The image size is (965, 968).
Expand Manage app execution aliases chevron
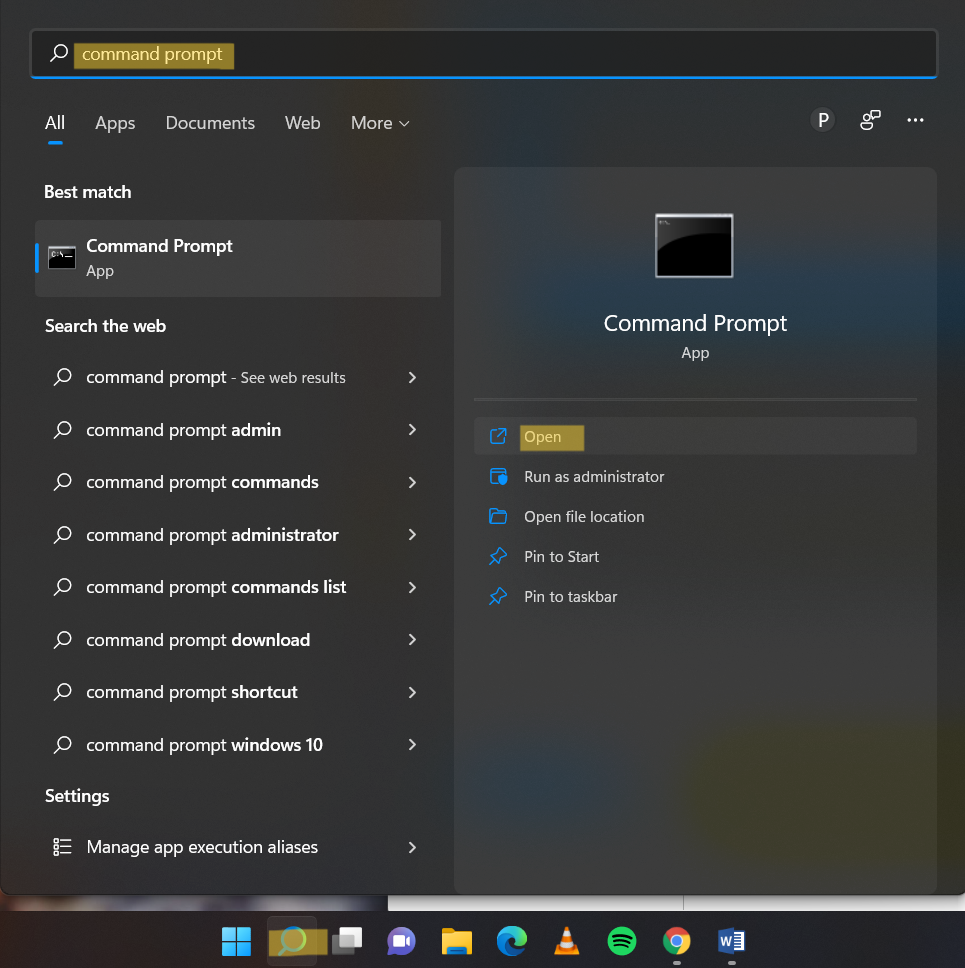tap(412, 847)
